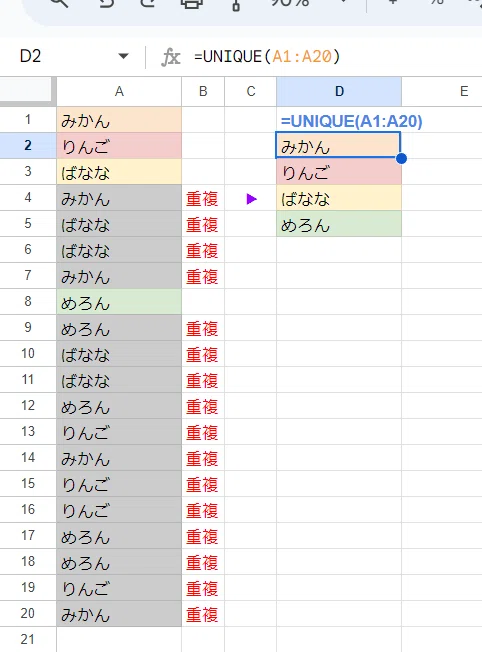Select column E header
Screen dimensions: 482x652
(x=442, y=91)
